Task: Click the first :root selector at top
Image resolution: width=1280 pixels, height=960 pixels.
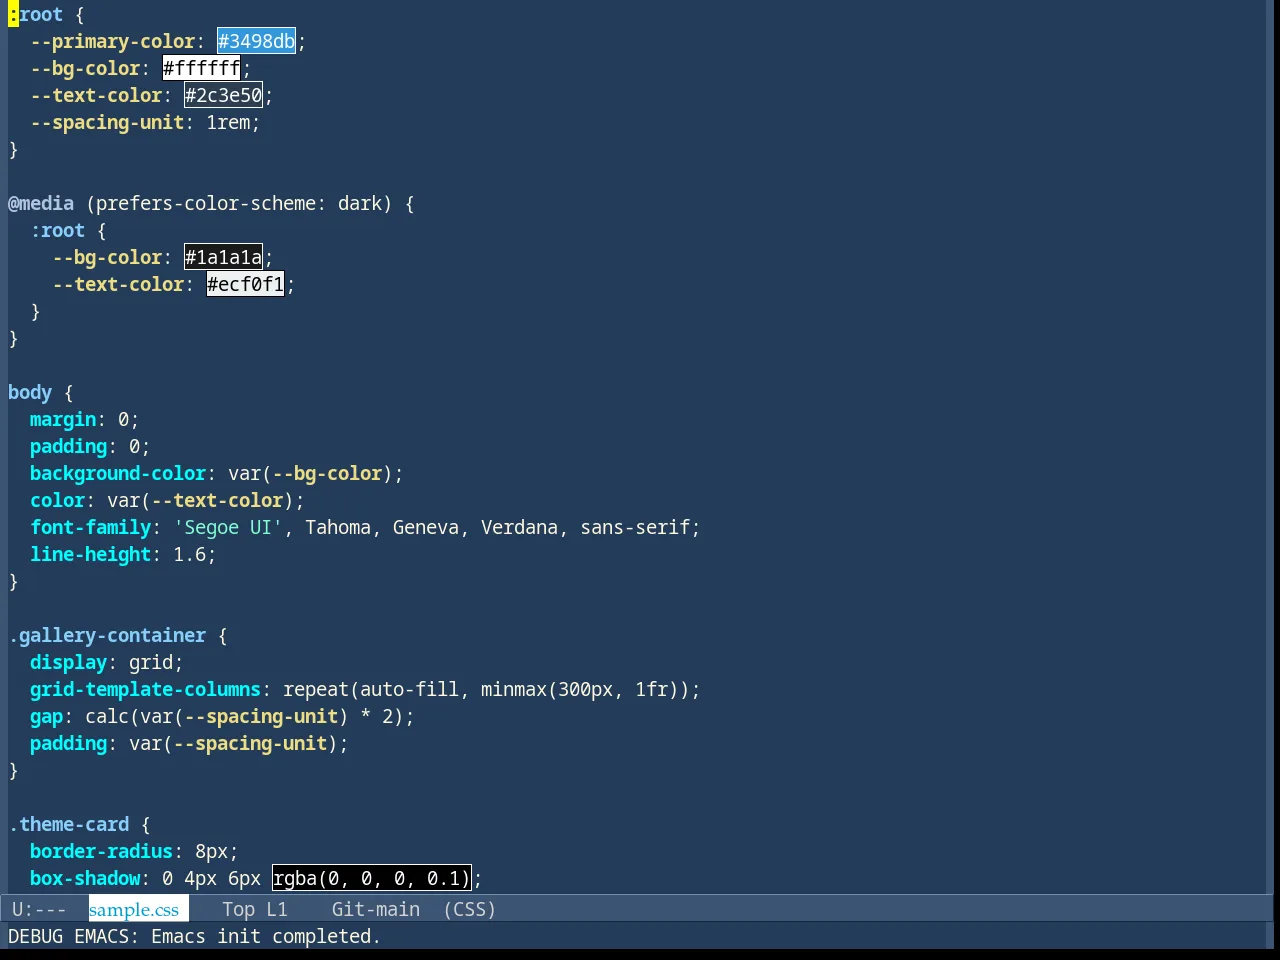Action: pos(36,14)
